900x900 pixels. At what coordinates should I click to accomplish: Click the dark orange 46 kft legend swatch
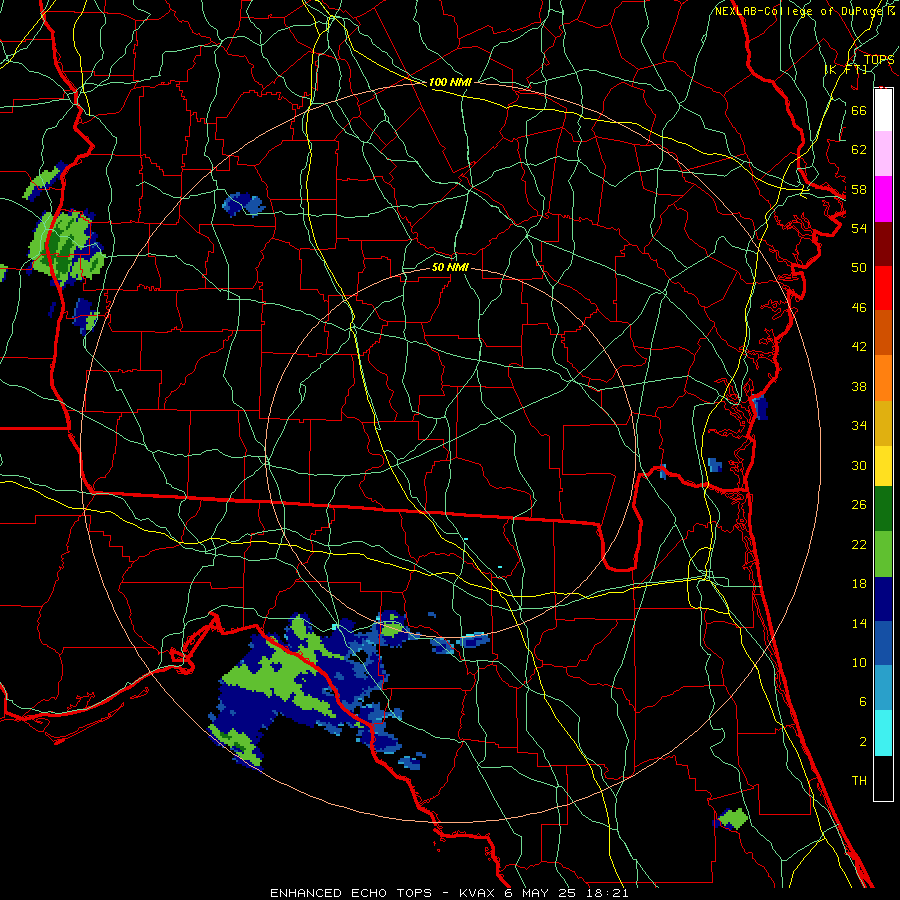883,332
